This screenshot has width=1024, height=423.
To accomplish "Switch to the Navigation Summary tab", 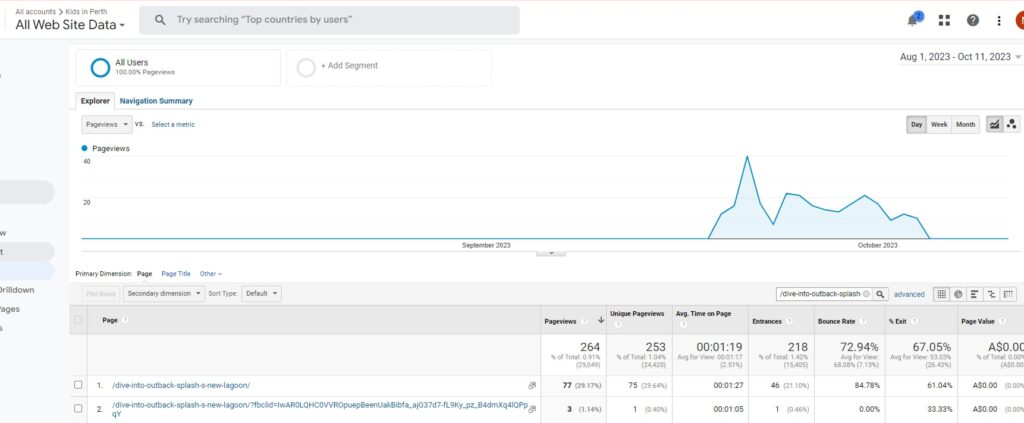I will [156, 101].
